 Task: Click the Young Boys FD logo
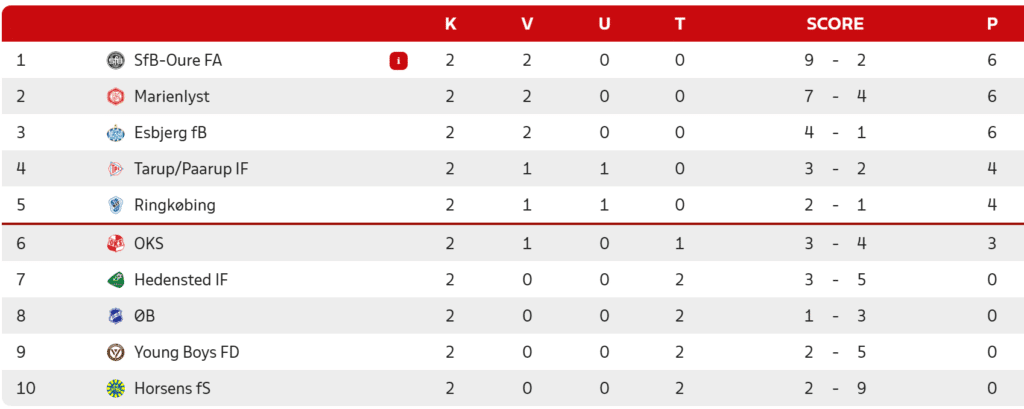tap(115, 353)
